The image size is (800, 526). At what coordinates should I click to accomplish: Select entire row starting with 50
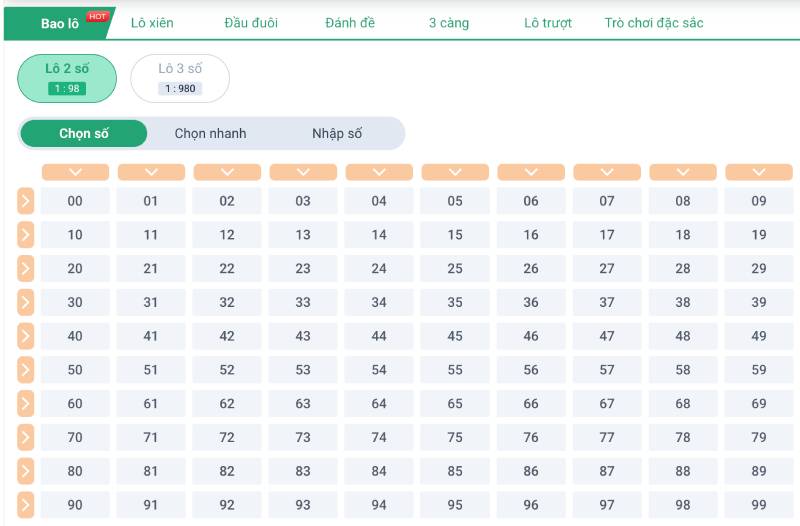[x=26, y=370]
